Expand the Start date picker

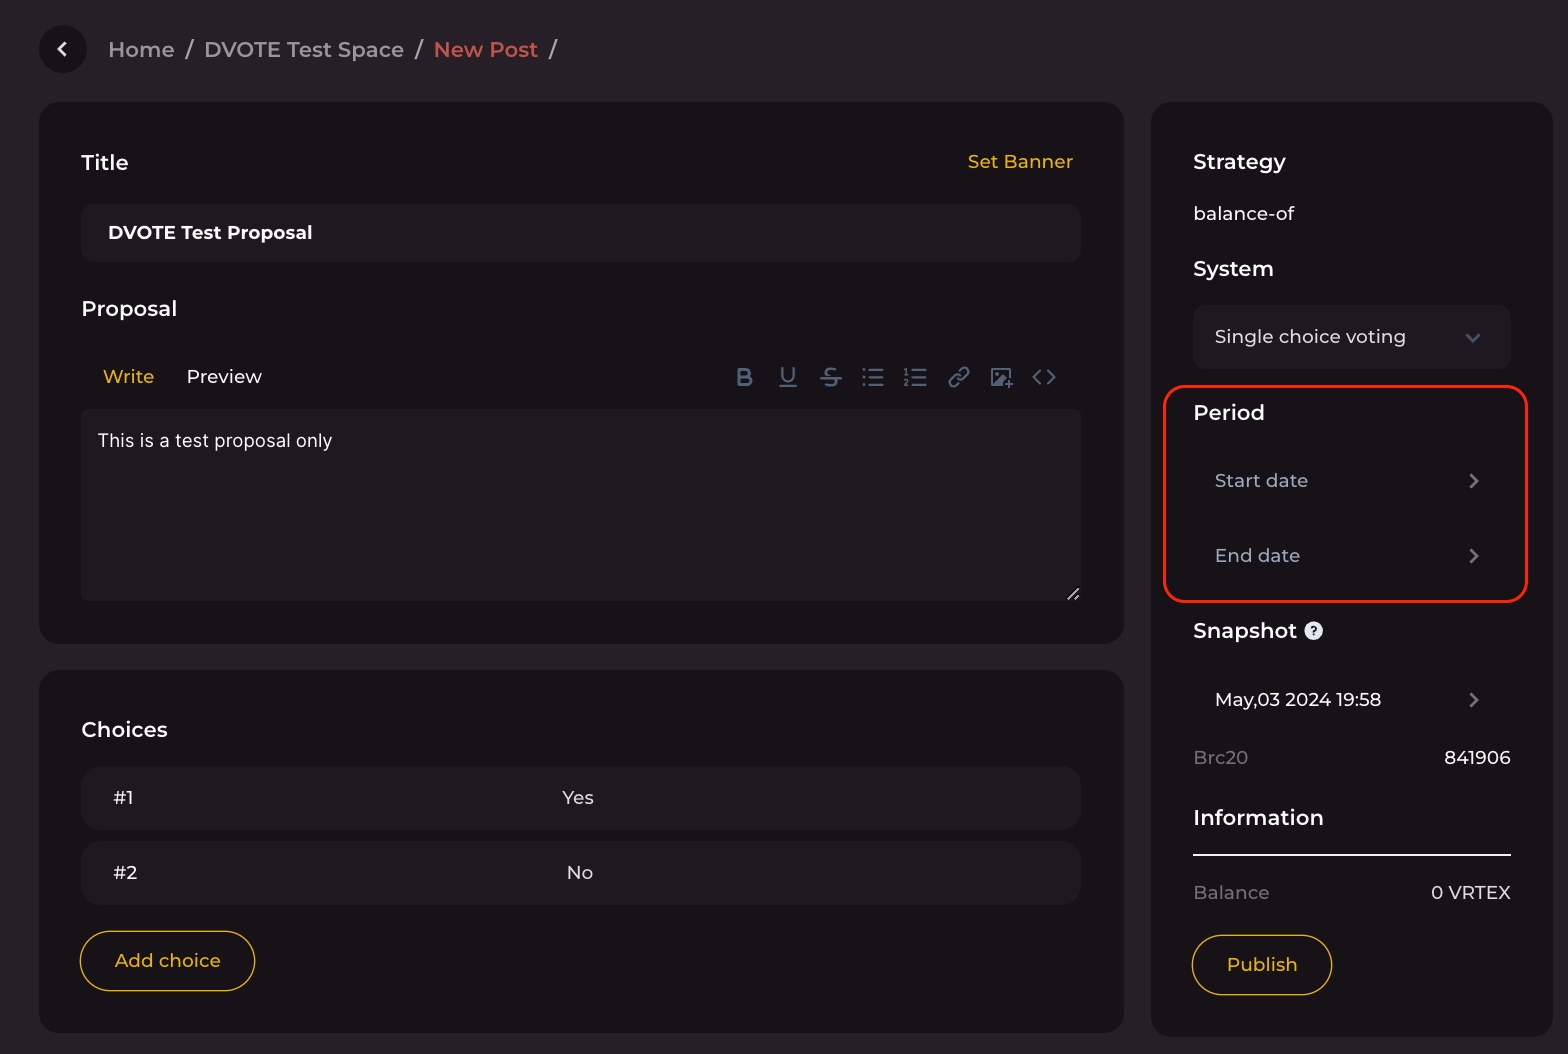click(1347, 481)
